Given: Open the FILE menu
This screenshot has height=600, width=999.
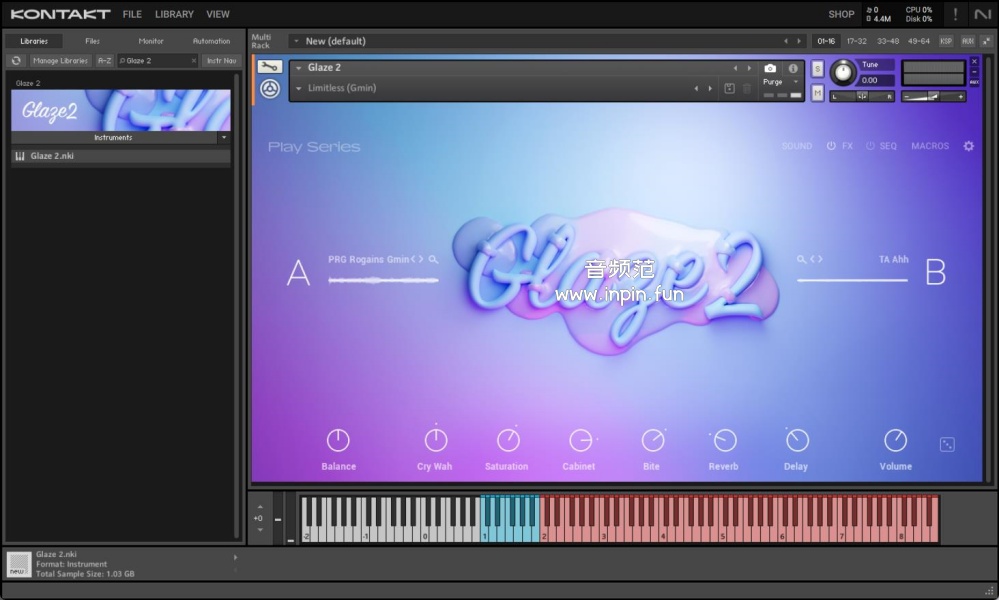Looking at the screenshot, I should pos(133,14).
